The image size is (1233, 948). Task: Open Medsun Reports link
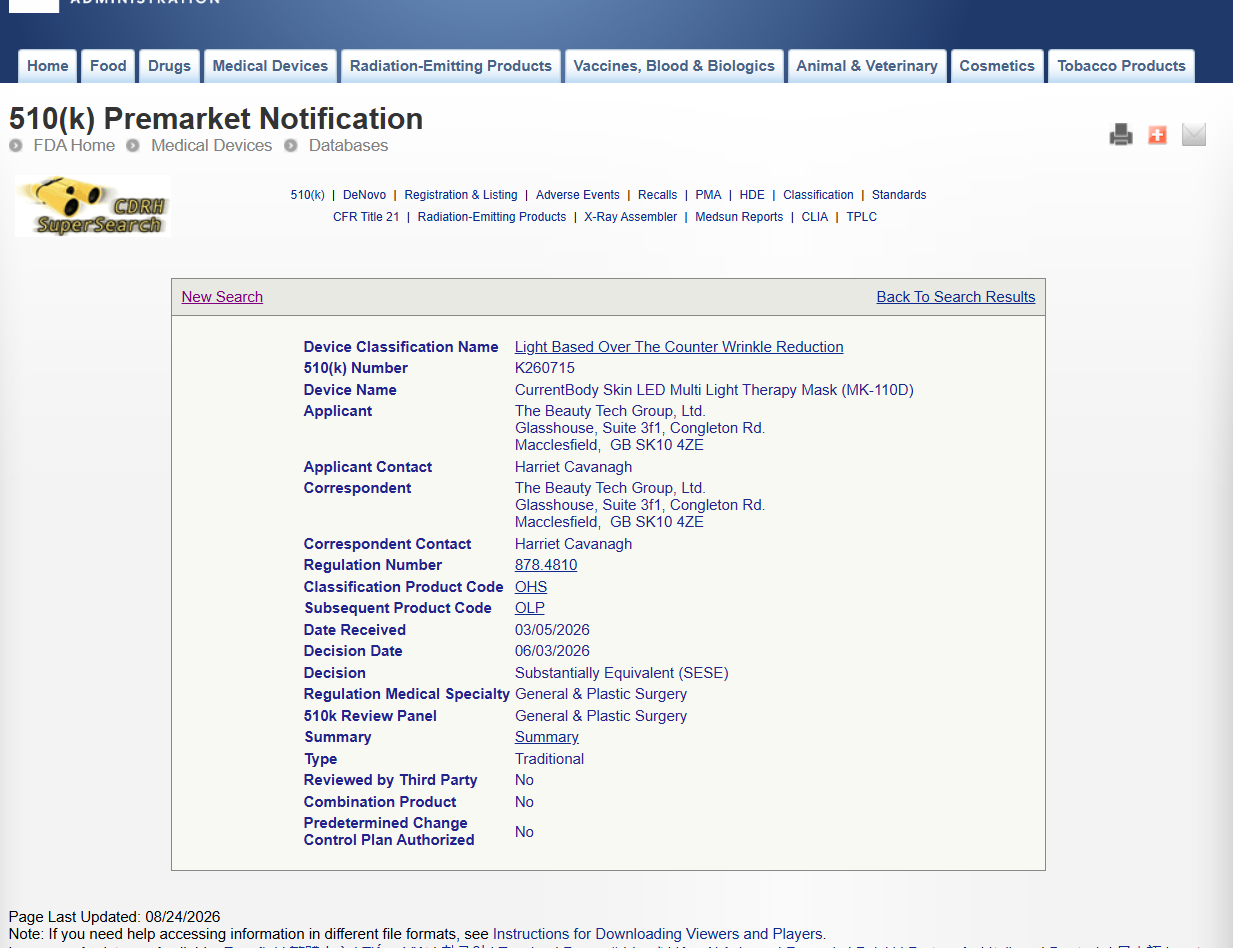(739, 217)
